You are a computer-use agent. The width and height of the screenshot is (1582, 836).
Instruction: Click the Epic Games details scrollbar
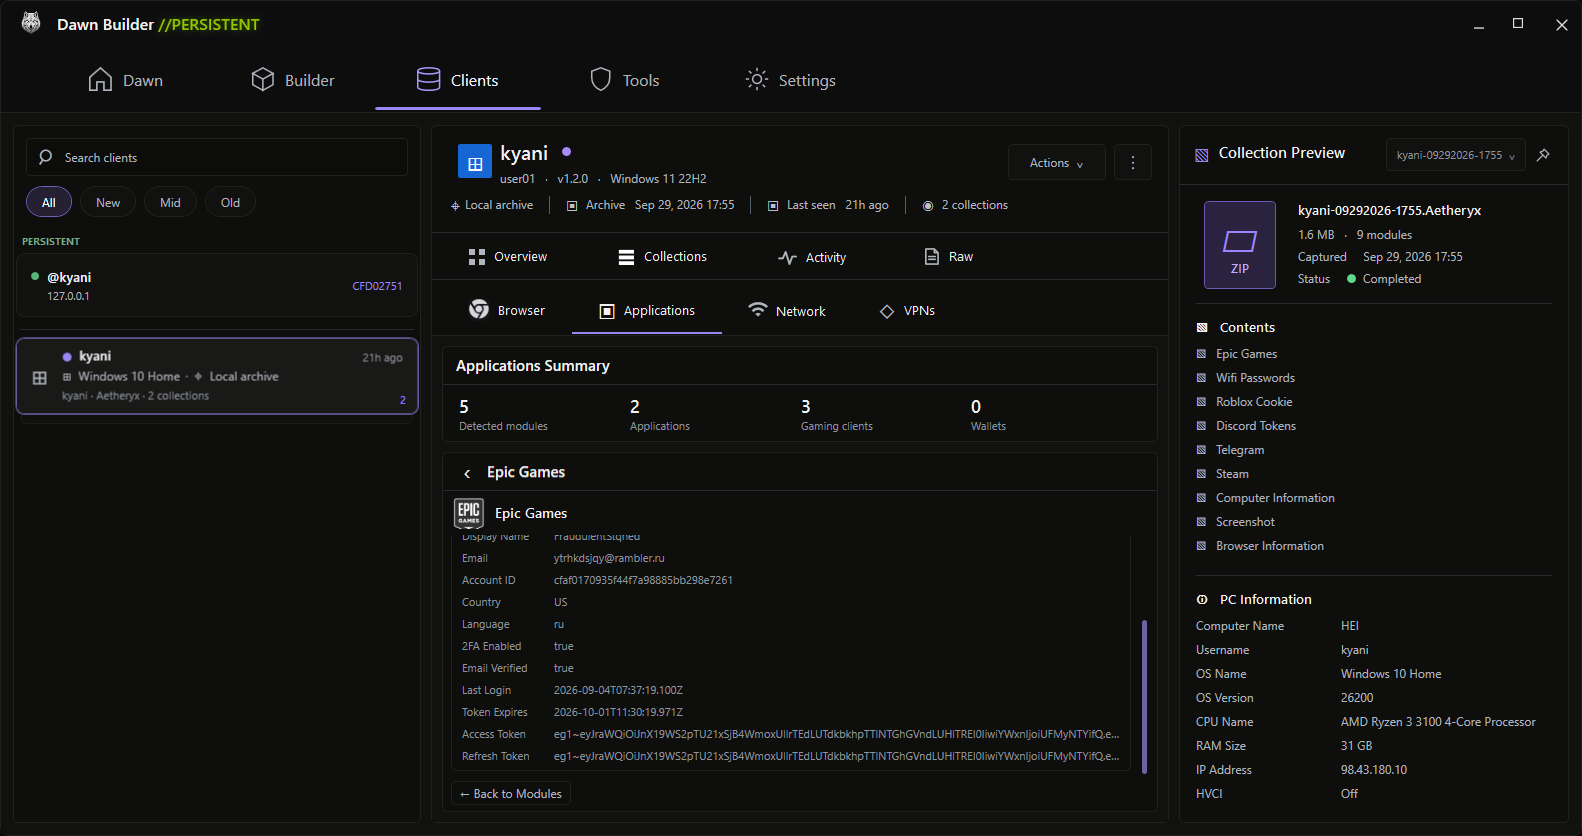pos(1144,697)
